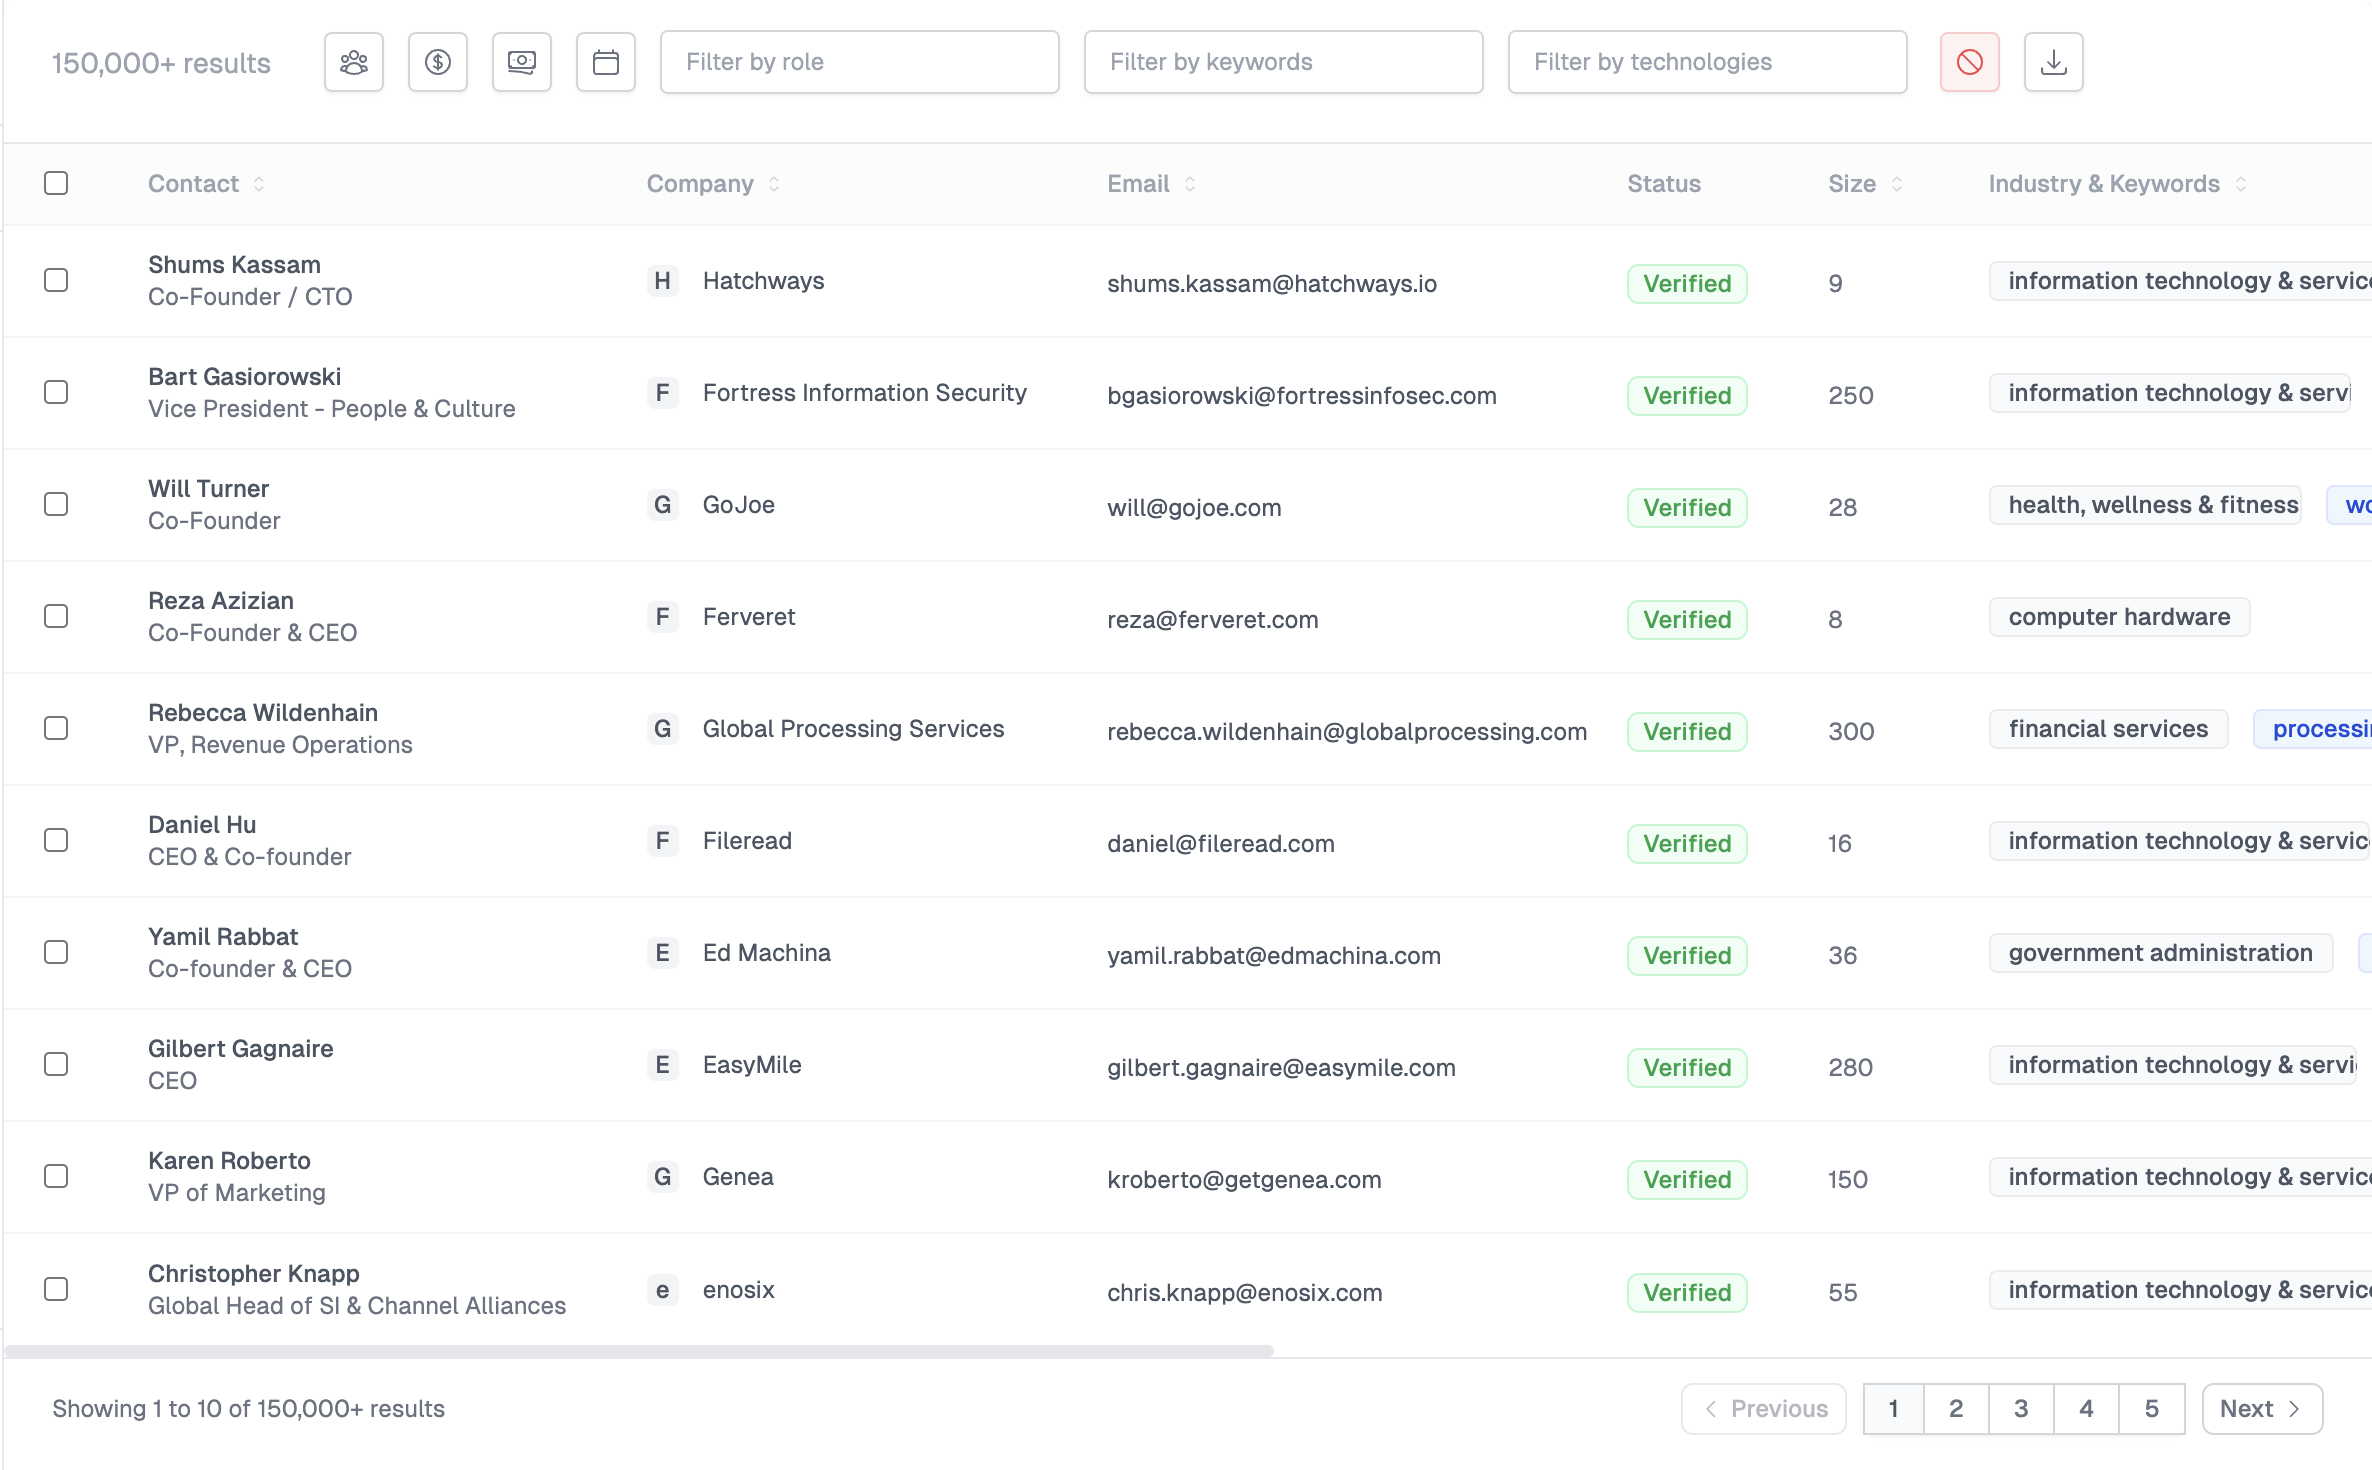The width and height of the screenshot is (2372, 1470).
Task: Click the image/media filter icon
Action: pyautogui.click(x=522, y=63)
